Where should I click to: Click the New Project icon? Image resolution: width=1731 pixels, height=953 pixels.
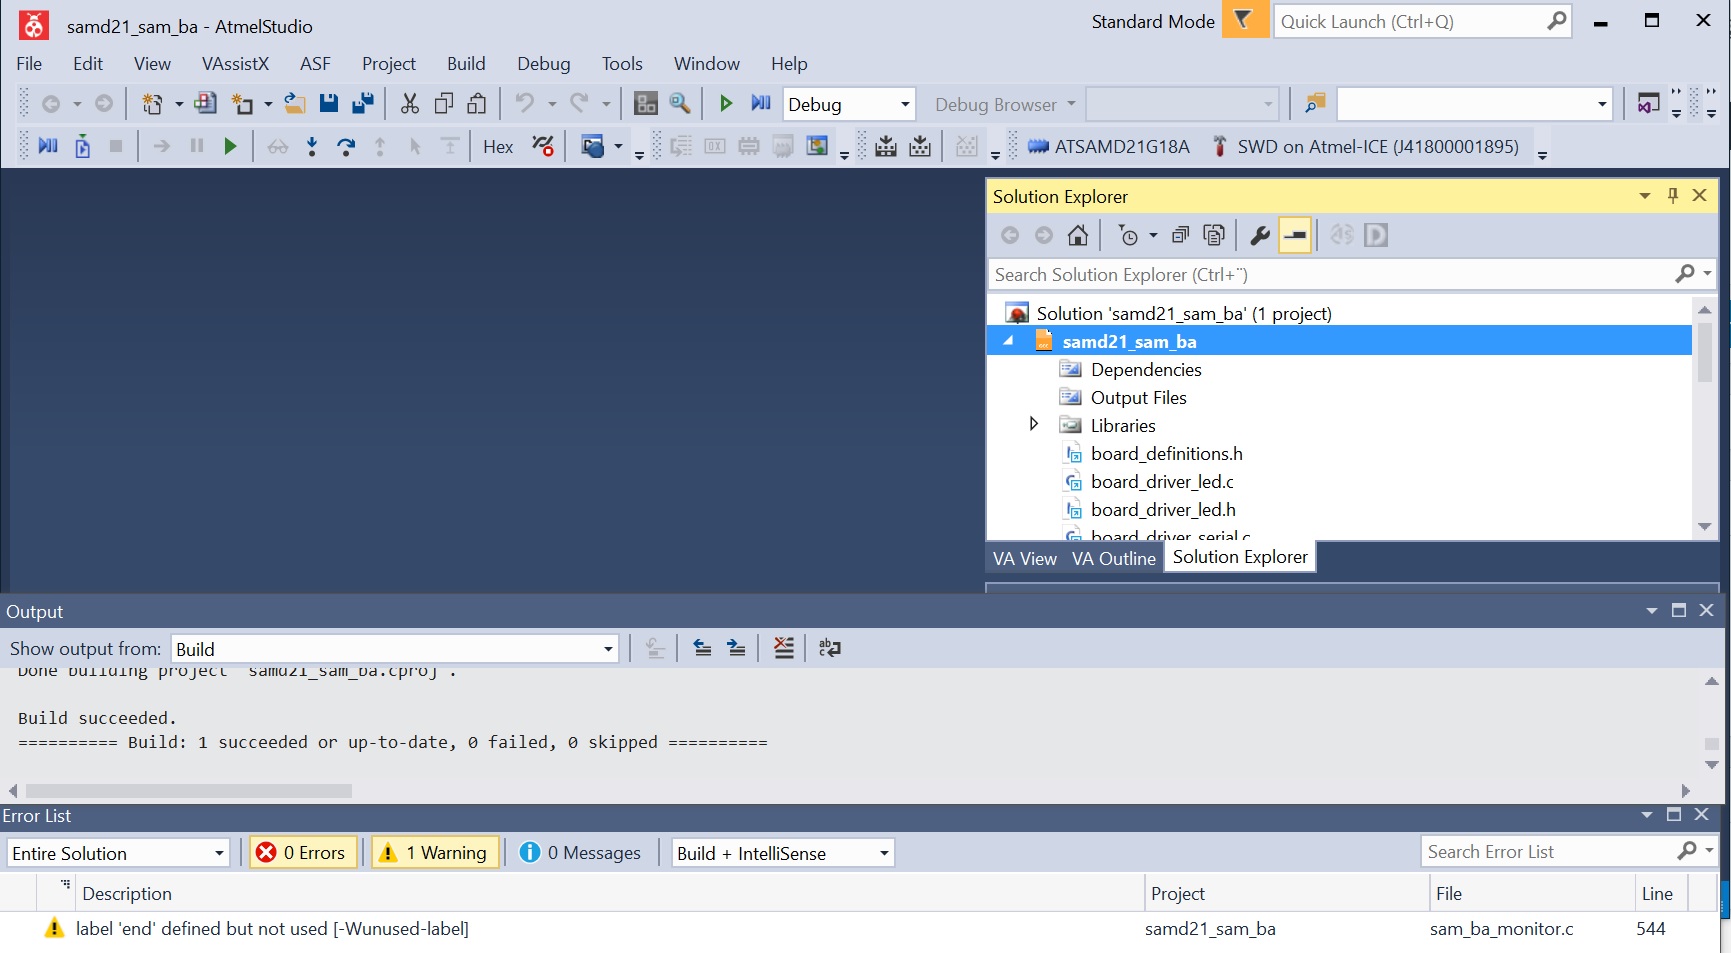click(x=152, y=103)
